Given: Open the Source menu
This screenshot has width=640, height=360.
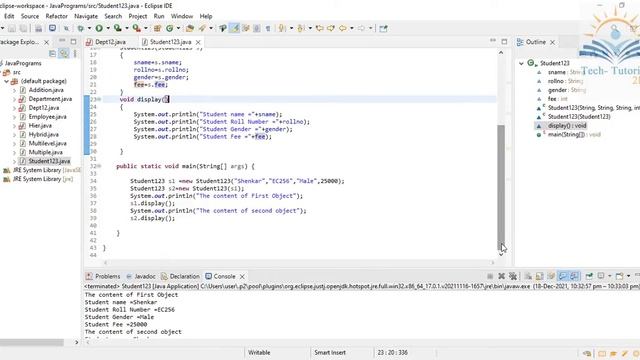Looking at the screenshot, I should (x=30, y=16).
